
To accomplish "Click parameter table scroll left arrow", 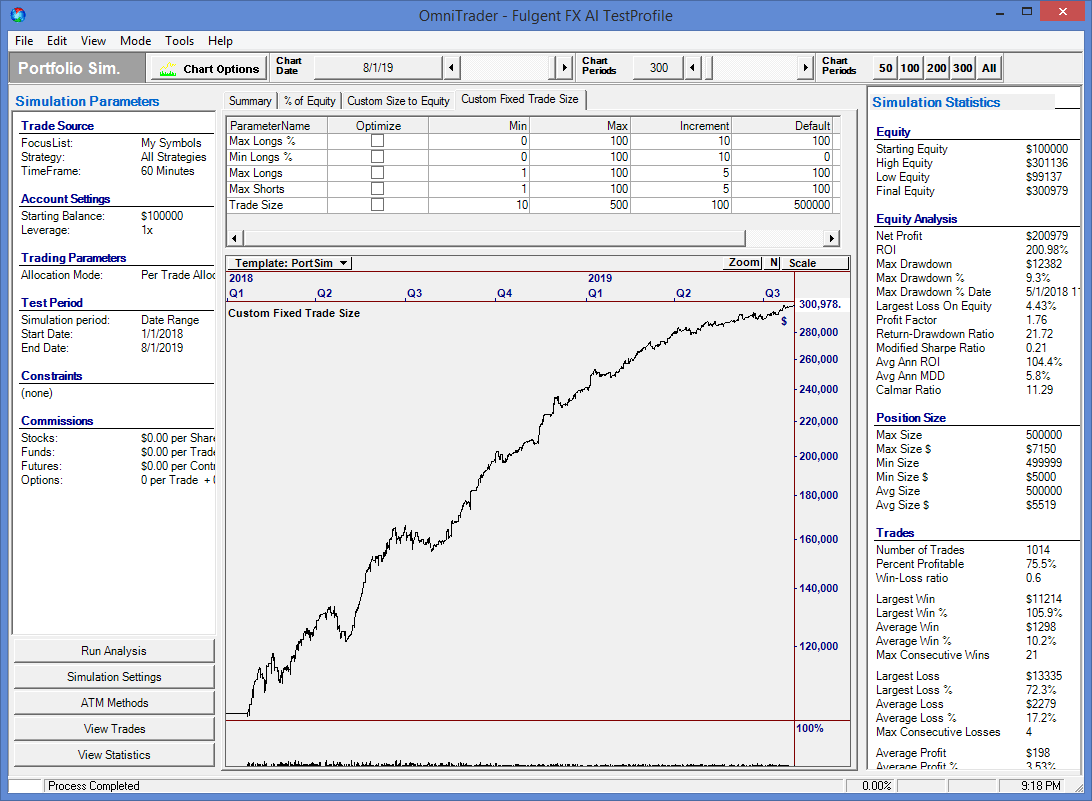I will [x=234, y=238].
